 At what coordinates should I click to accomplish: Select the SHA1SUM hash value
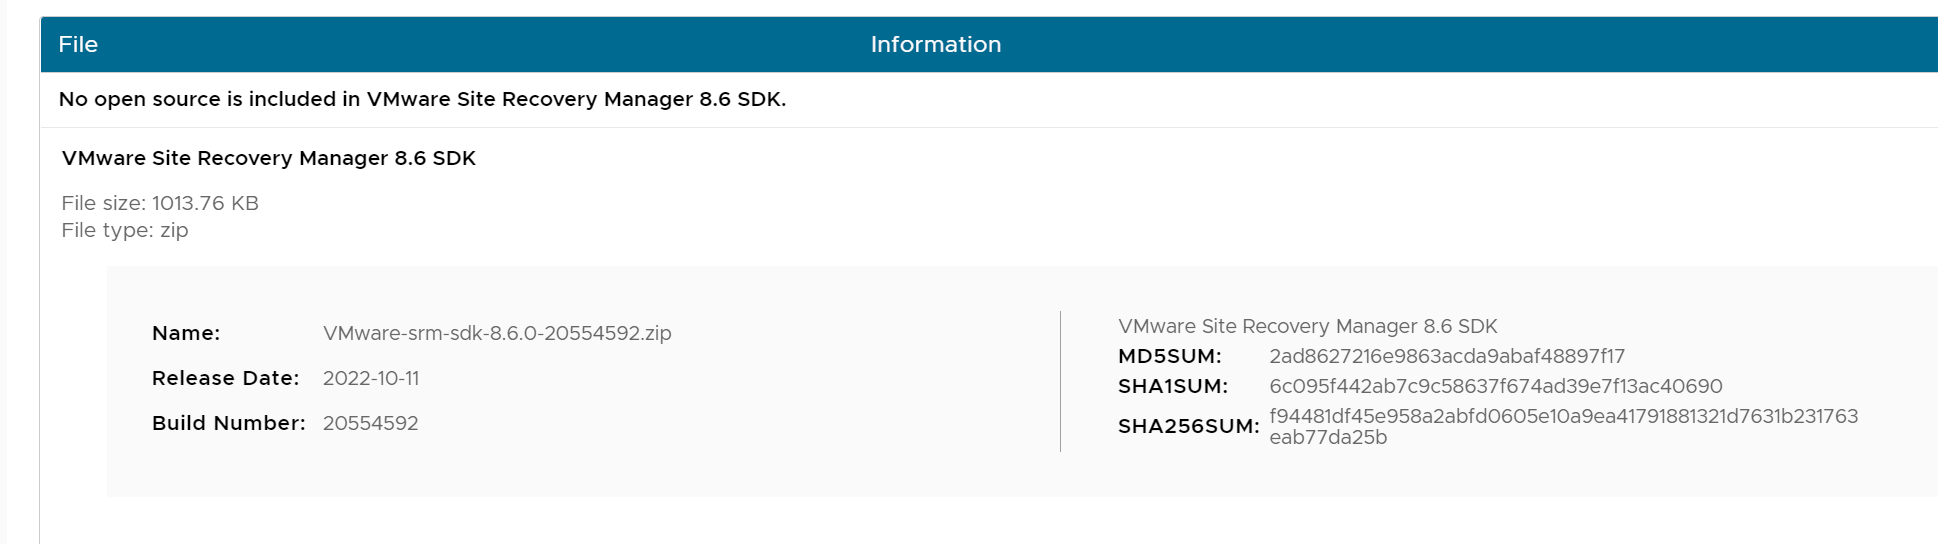point(1495,386)
